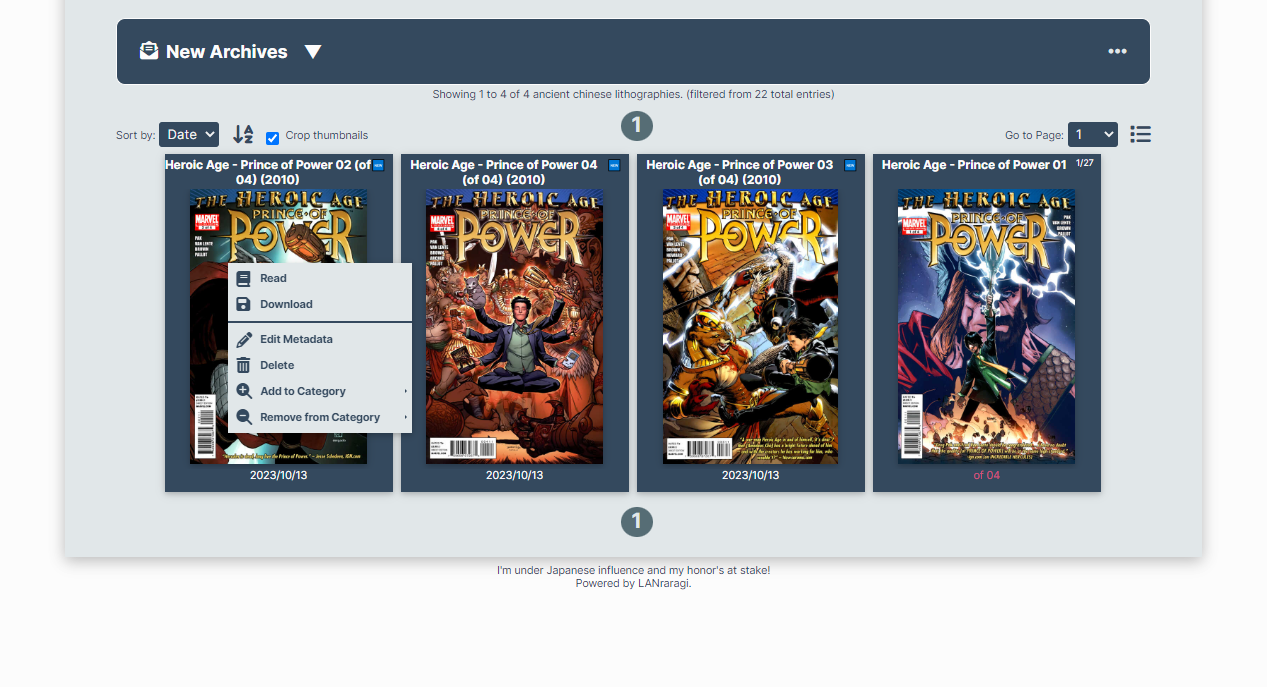Open the Sort by Date dropdown
Viewport: 1267px width, 687px height.
click(x=189, y=134)
